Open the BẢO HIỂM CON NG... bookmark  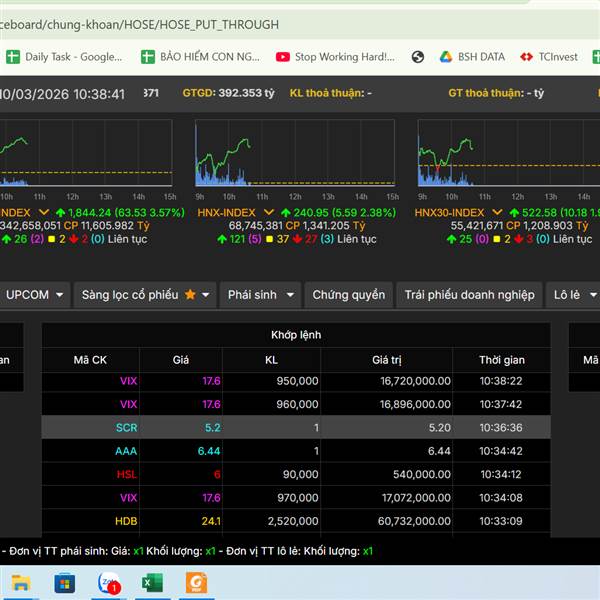200,57
